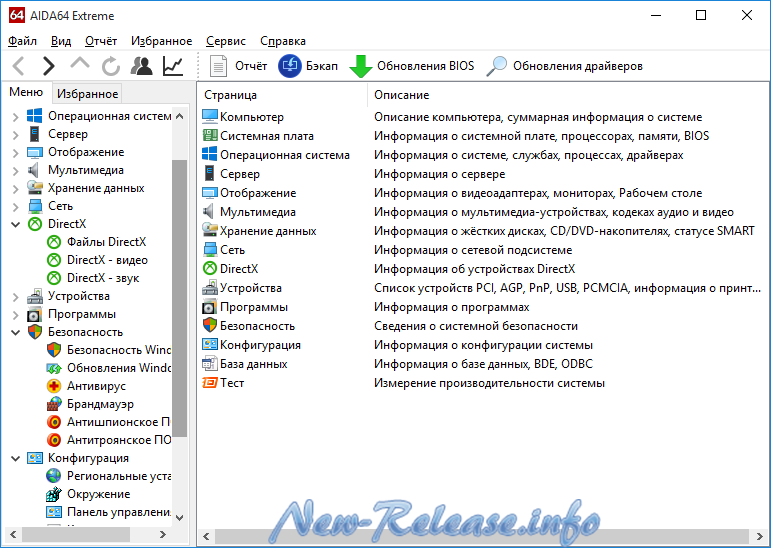Expand the Мультимедиа tree node
771x548 pixels.
(15, 171)
